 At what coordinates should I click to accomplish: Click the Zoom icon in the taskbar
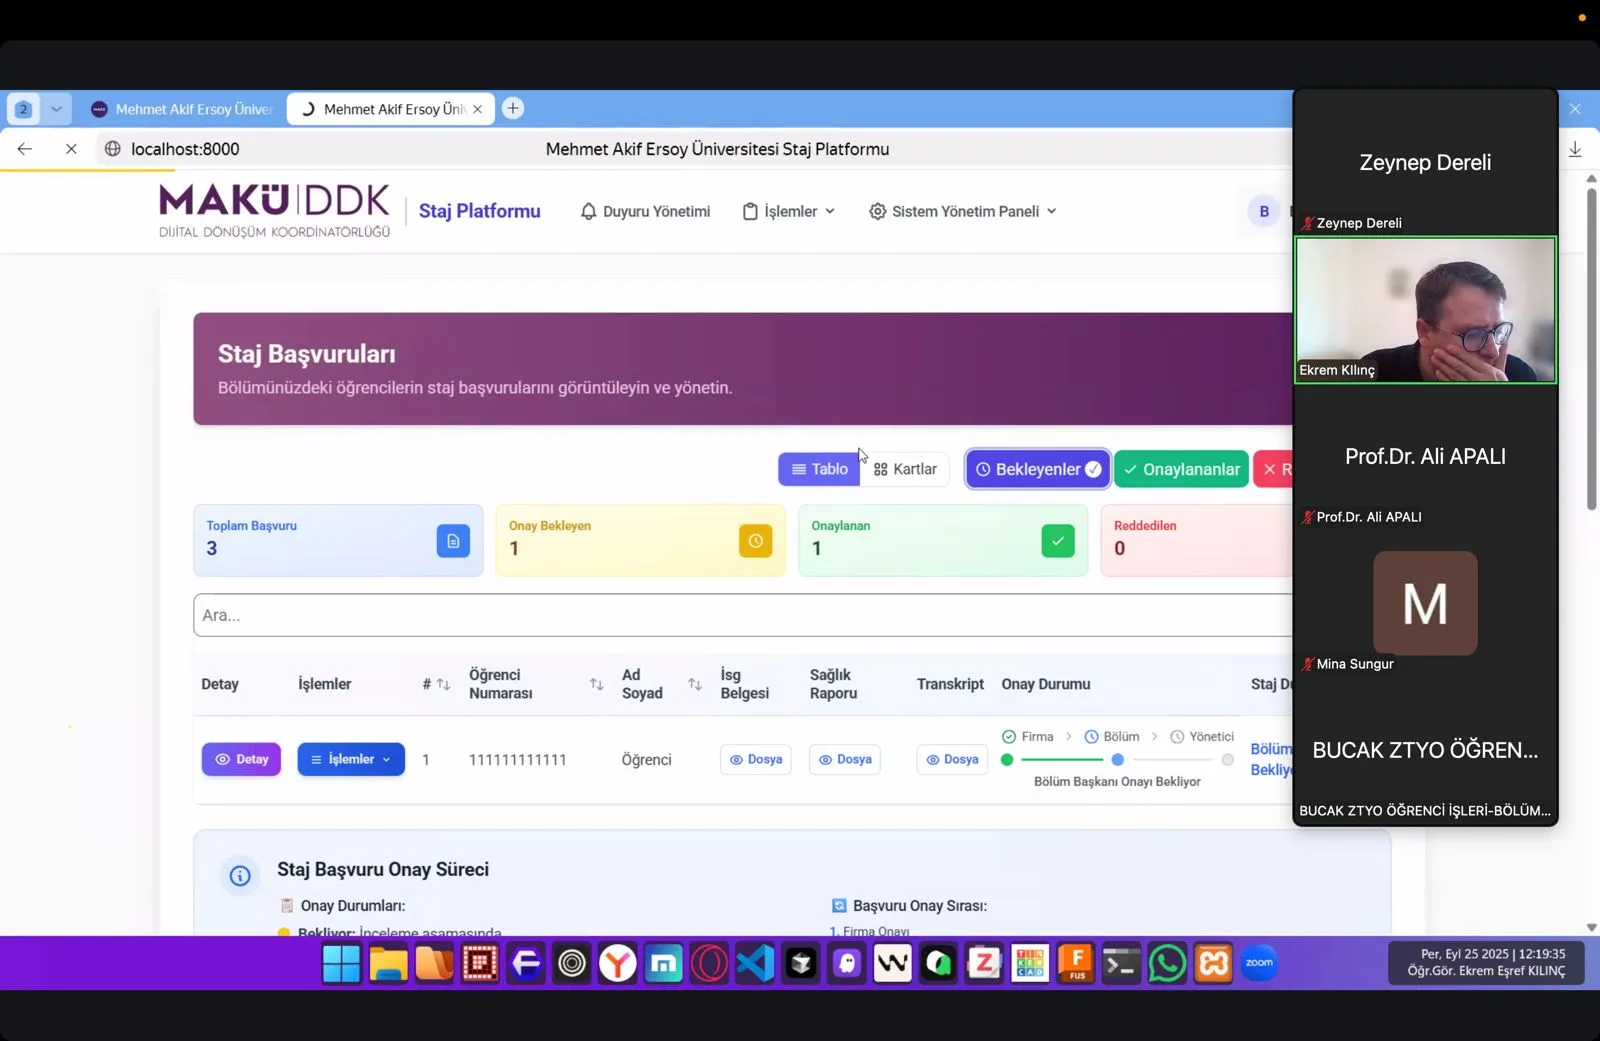[x=1259, y=963]
